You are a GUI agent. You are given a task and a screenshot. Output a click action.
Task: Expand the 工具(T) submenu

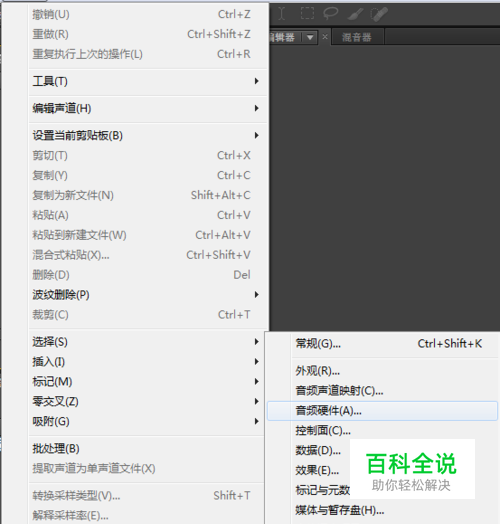[148, 81]
